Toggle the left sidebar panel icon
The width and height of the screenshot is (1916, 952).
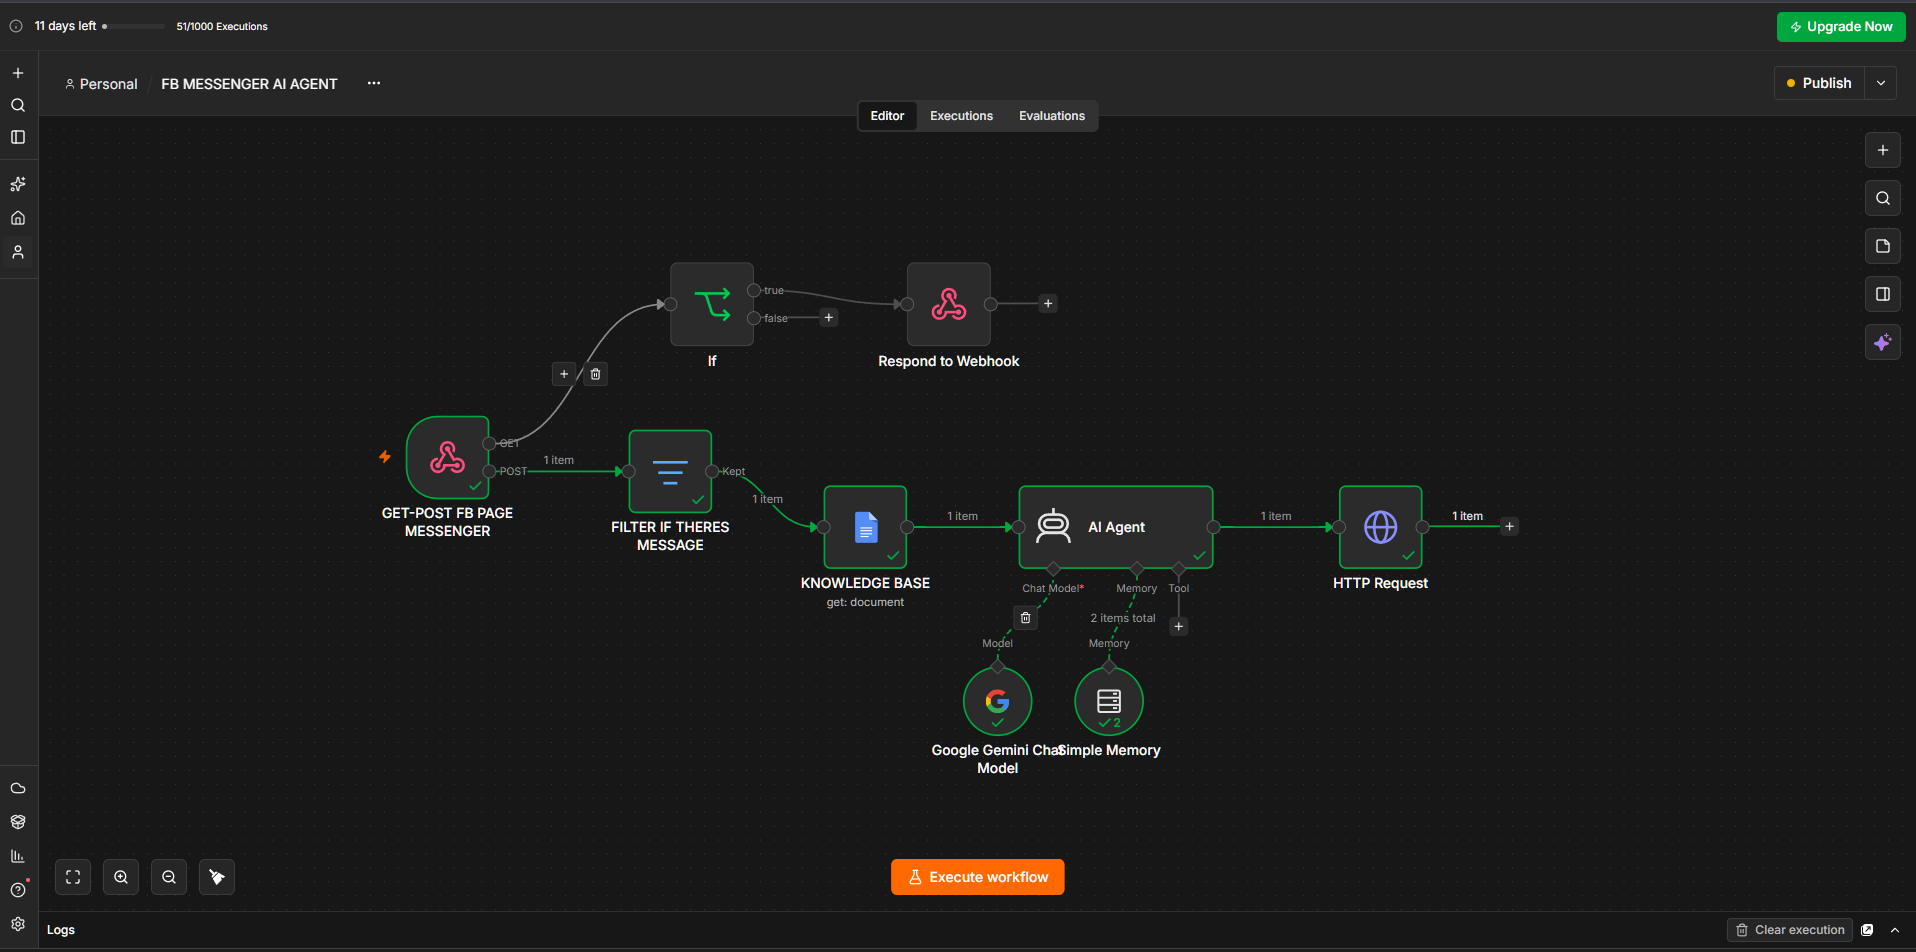tap(18, 137)
